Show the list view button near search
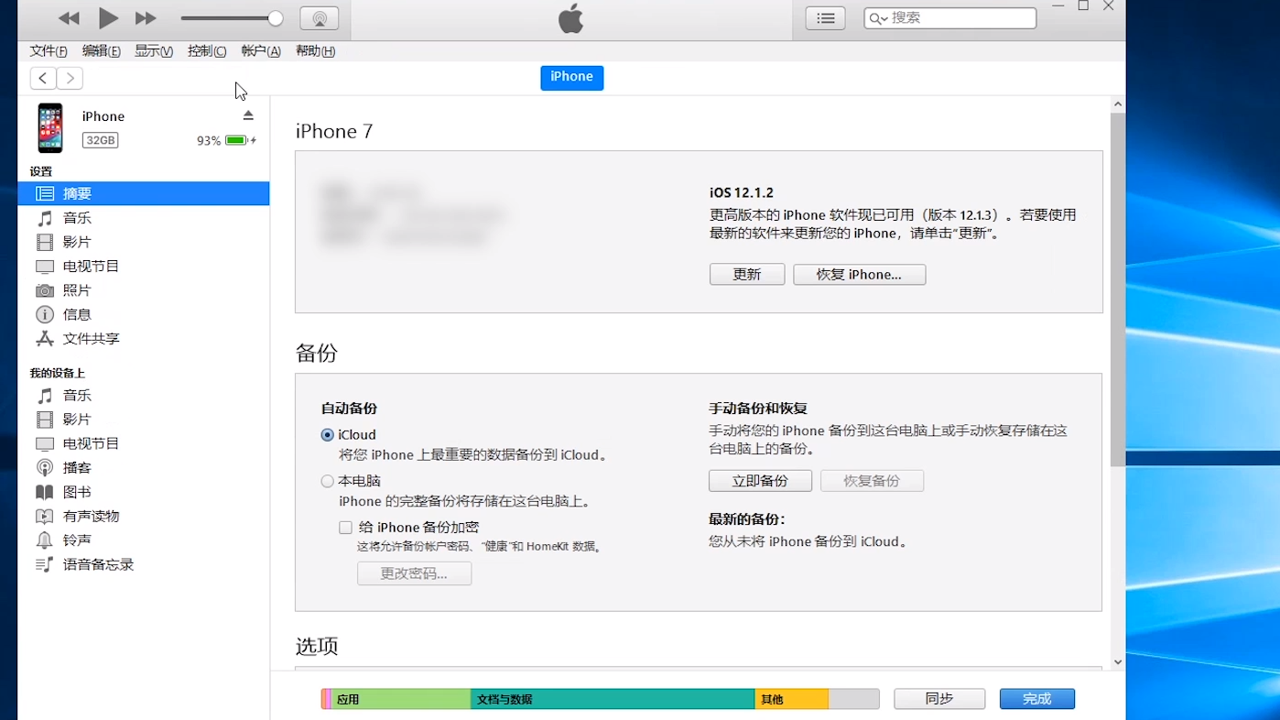The width and height of the screenshot is (1280, 720). tap(825, 18)
